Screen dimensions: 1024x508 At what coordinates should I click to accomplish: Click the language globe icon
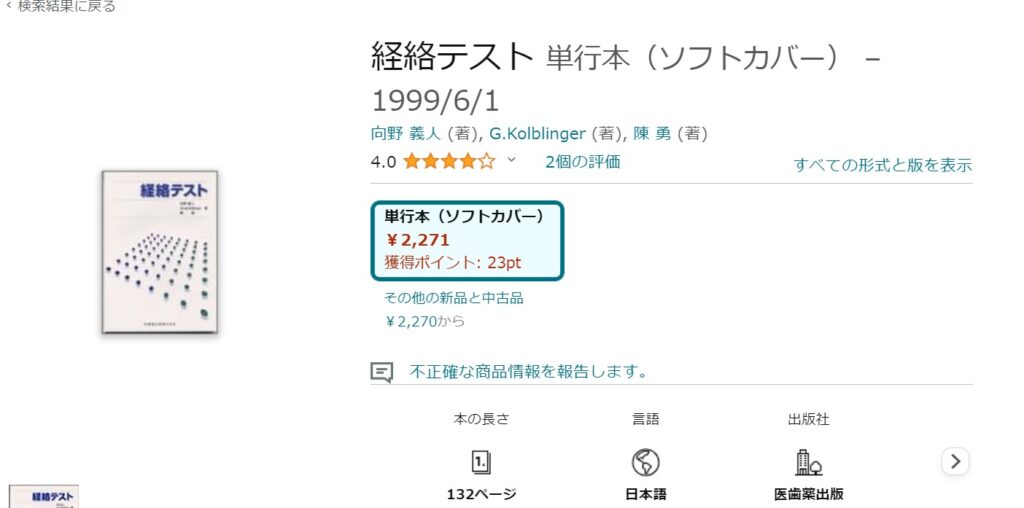click(646, 461)
